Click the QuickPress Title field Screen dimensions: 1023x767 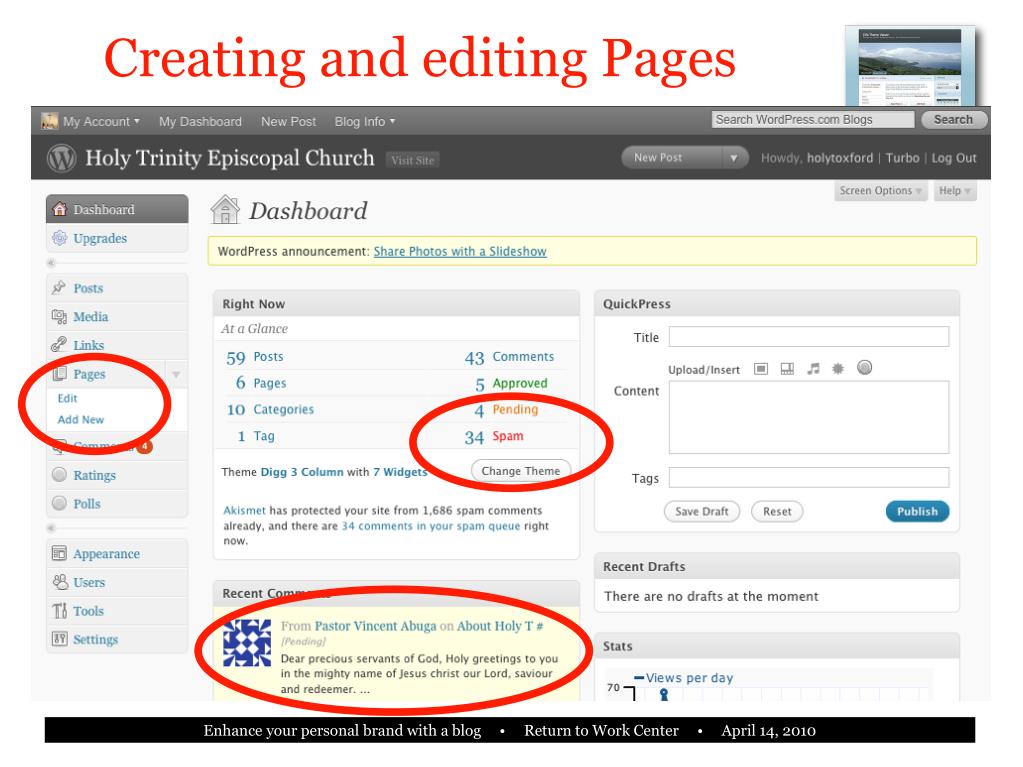[x=808, y=337]
